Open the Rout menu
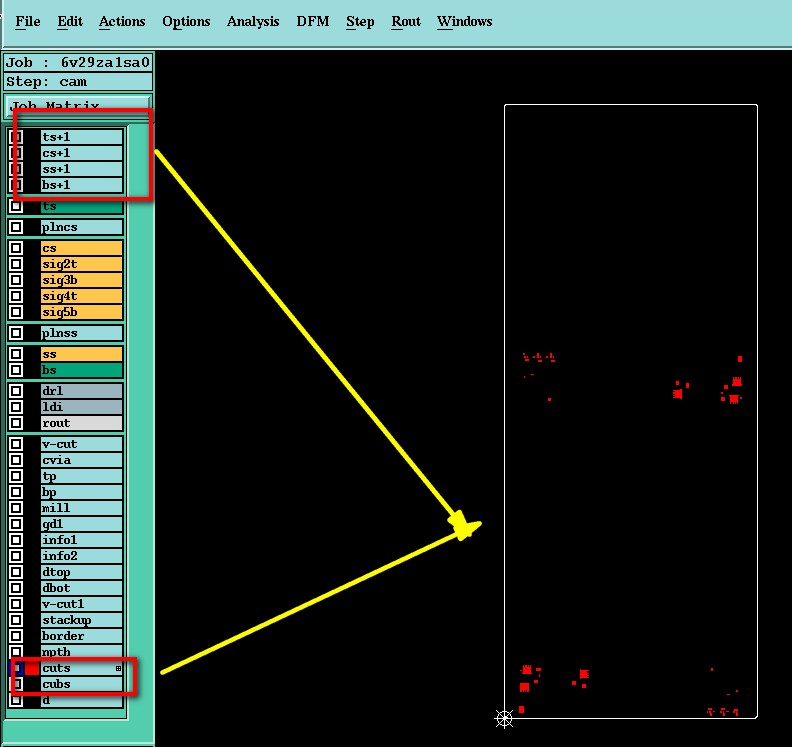Screen dimensions: 792x747 (406, 22)
